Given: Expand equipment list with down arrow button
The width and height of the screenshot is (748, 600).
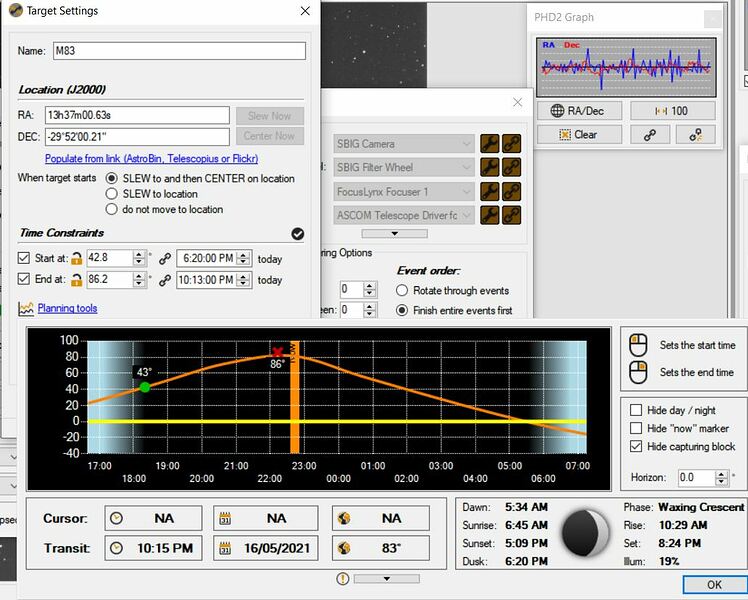Looking at the screenshot, I should click(393, 234).
